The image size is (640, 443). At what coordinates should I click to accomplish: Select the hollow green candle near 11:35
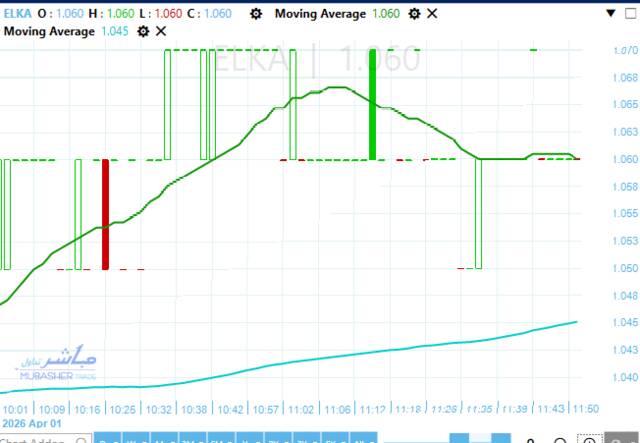[478, 214]
